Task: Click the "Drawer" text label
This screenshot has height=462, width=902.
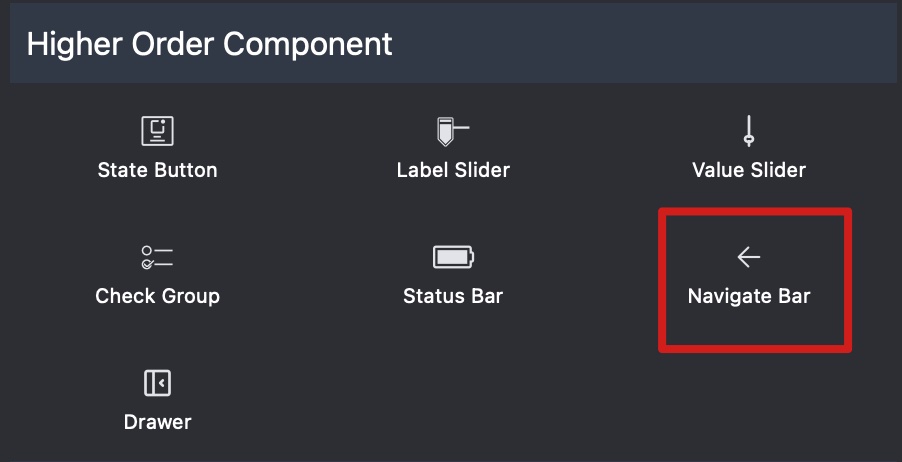Action: click(x=157, y=422)
